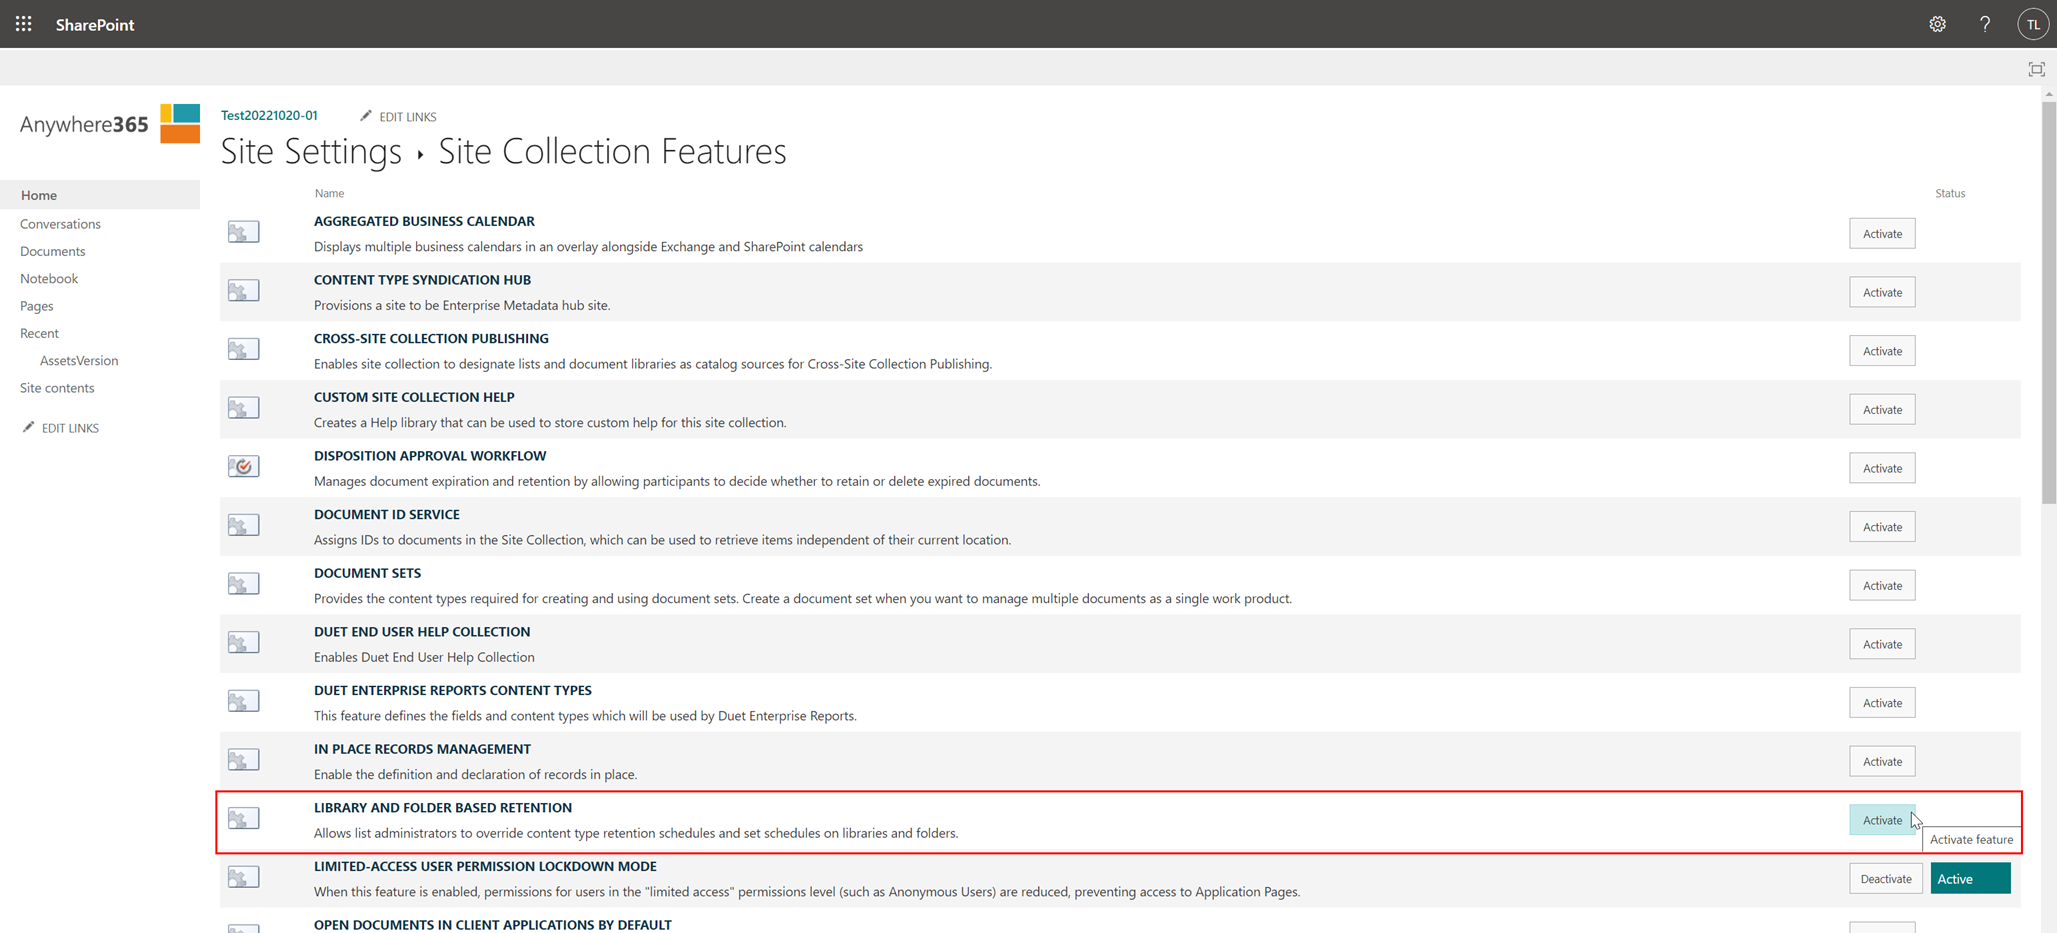Viewport: 2057px width, 933px height.
Task: Activate the Document ID Service feature
Action: tap(1881, 527)
